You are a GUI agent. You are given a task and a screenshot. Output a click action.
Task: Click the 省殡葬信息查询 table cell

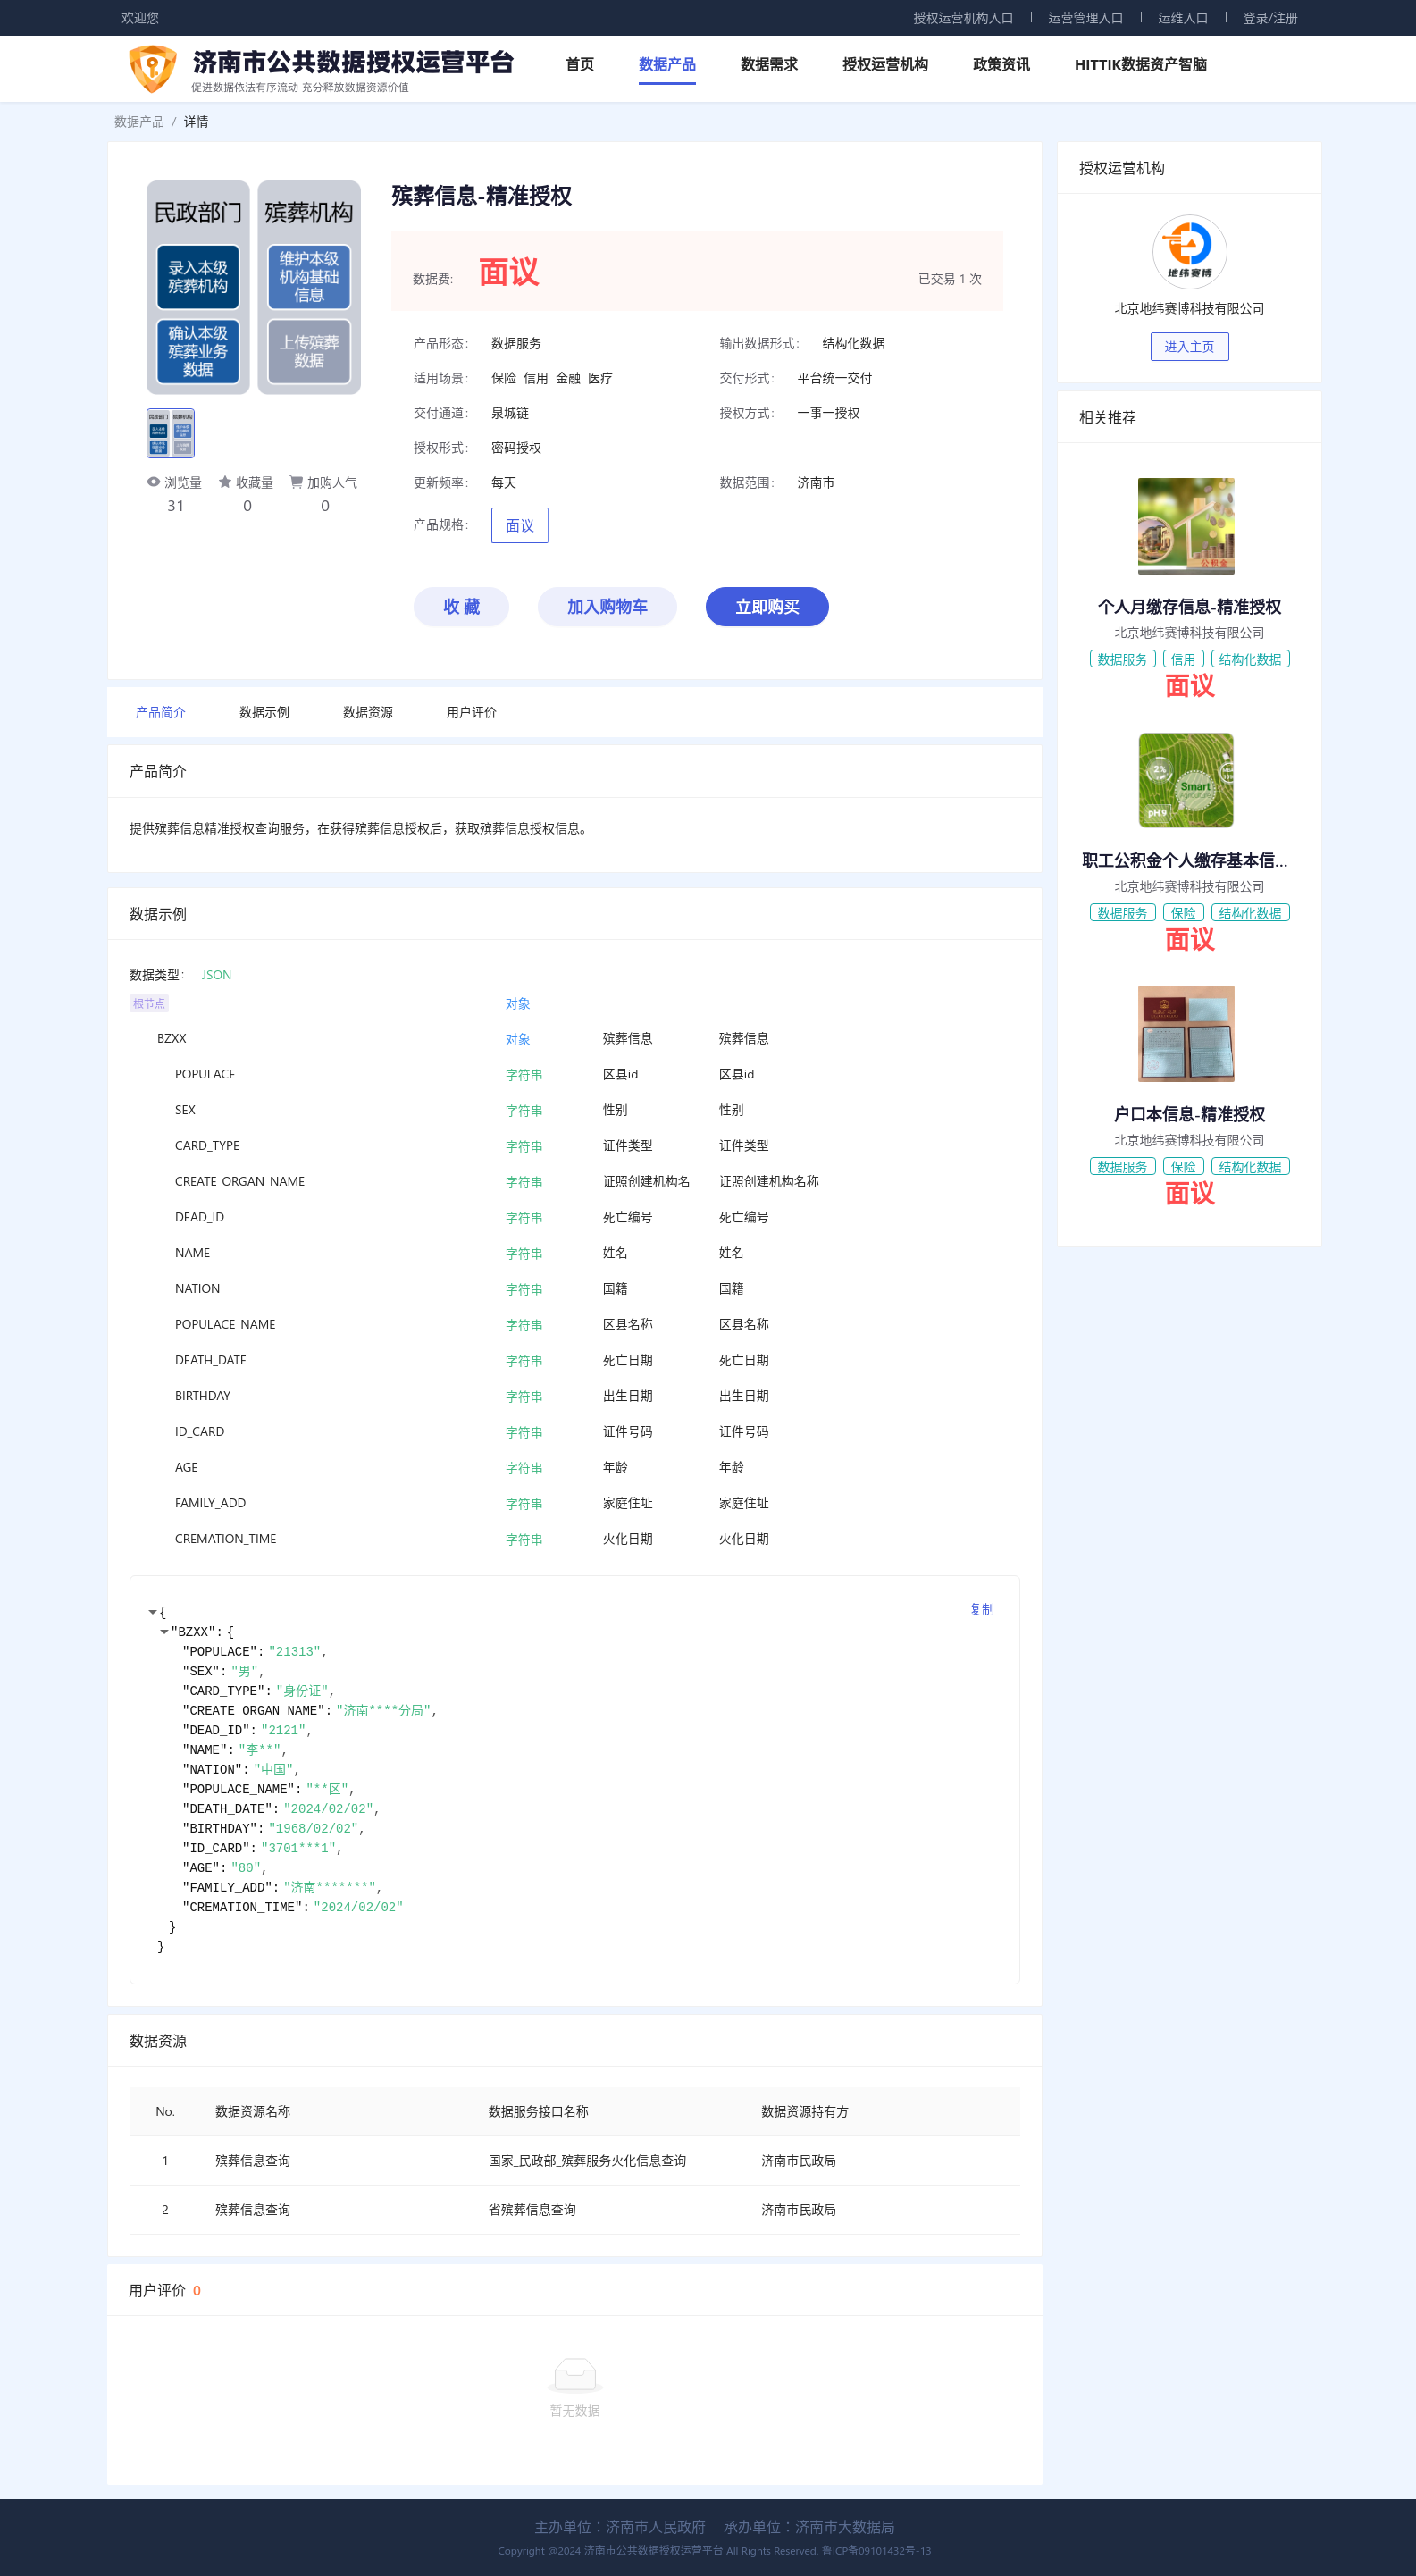coord(532,2210)
